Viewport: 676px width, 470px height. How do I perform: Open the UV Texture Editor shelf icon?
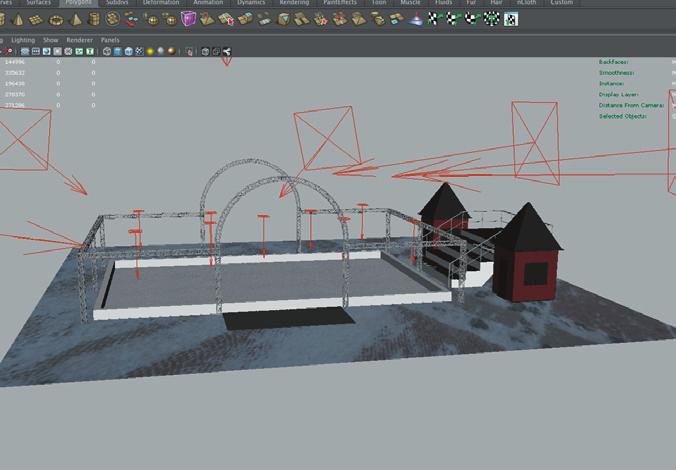[511, 19]
